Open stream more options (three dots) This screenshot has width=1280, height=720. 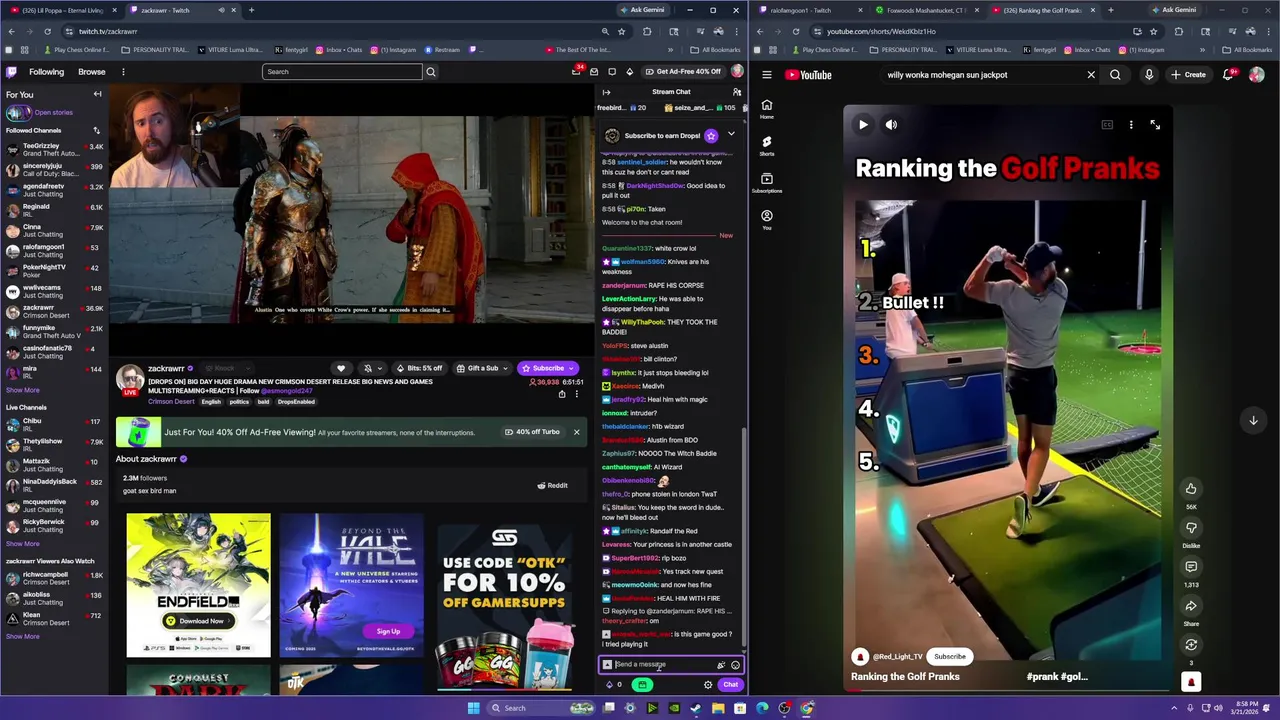(576, 394)
